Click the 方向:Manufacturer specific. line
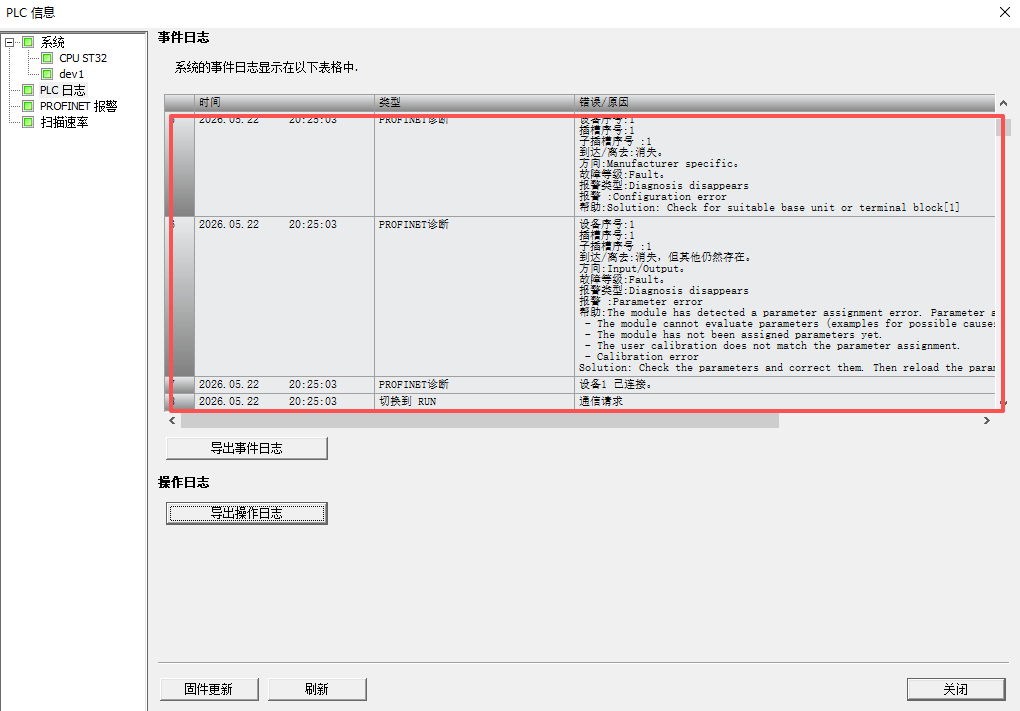This screenshot has width=1020, height=711. coord(659,164)
